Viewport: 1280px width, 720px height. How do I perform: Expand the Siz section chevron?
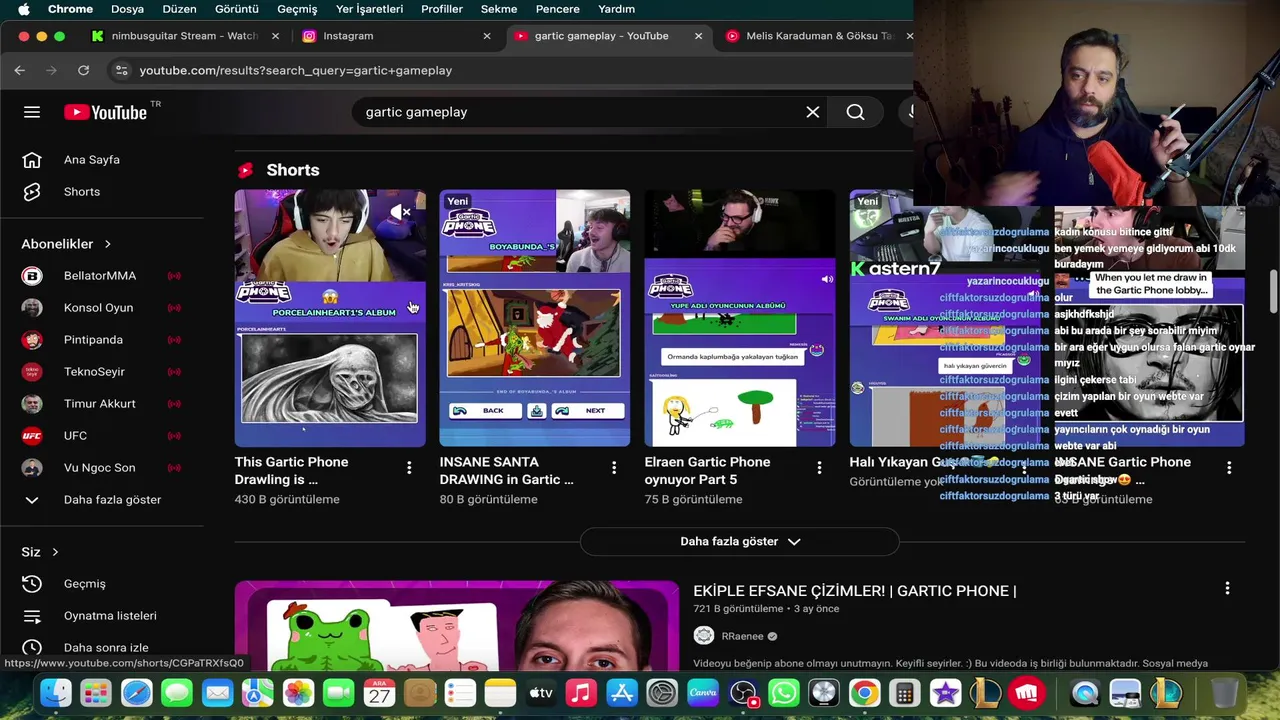[x=55, y=552]
